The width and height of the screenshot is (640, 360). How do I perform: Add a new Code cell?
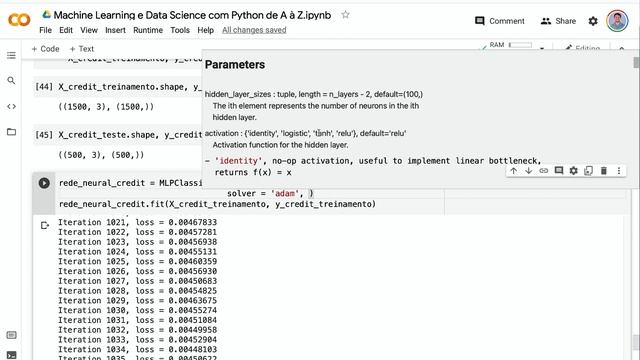point(46,49)
